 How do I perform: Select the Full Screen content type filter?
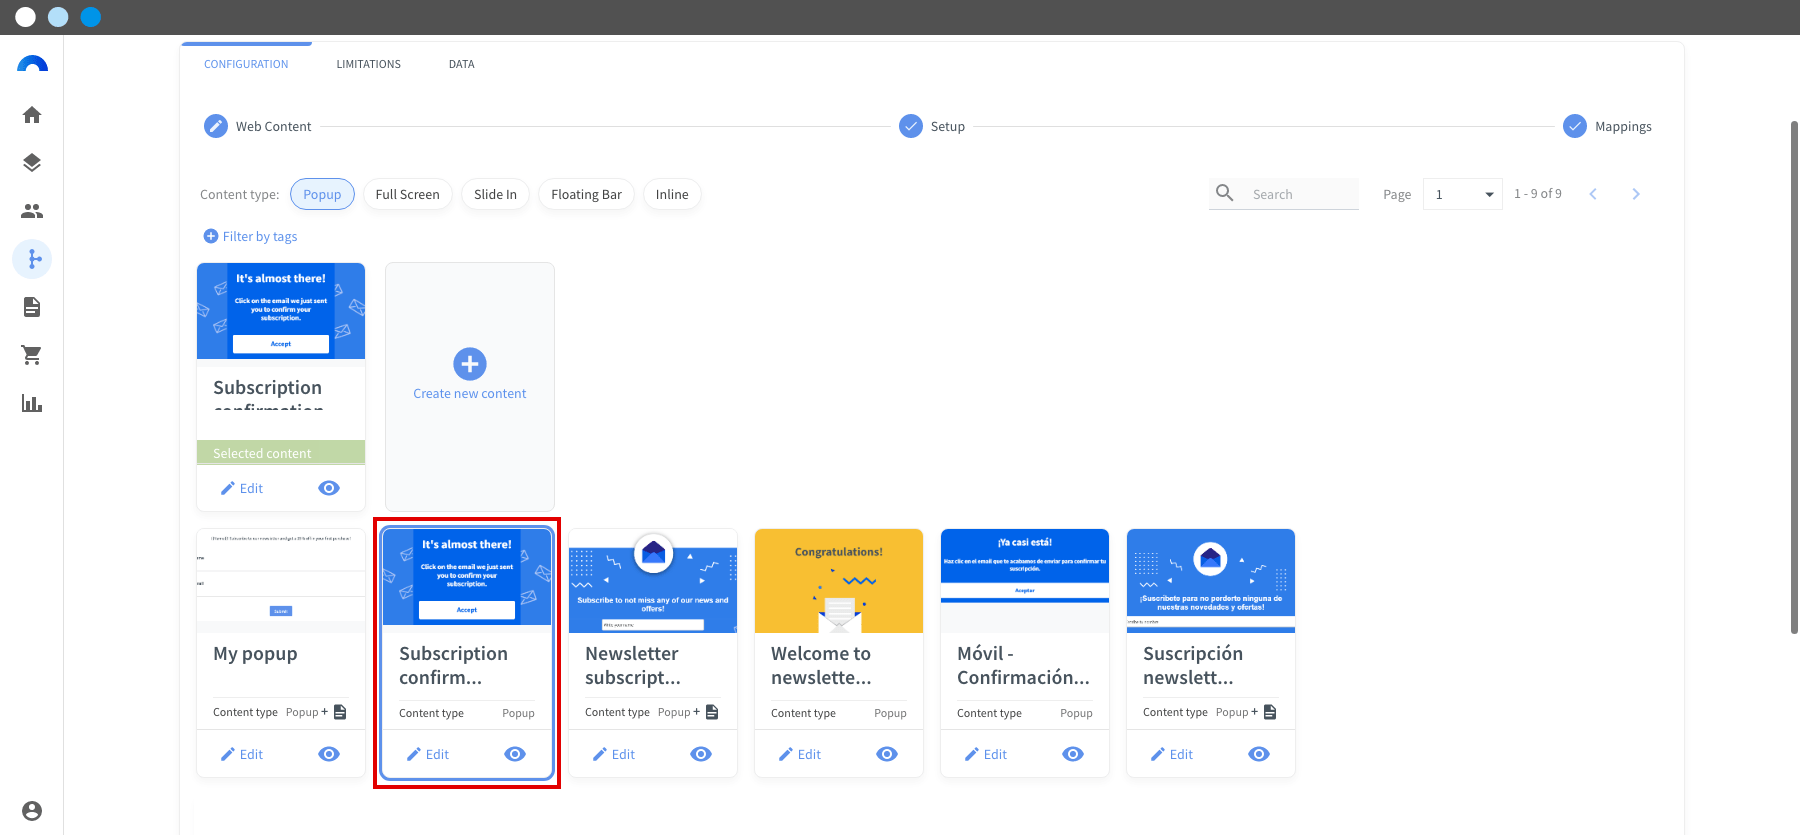tap(407, 194)
